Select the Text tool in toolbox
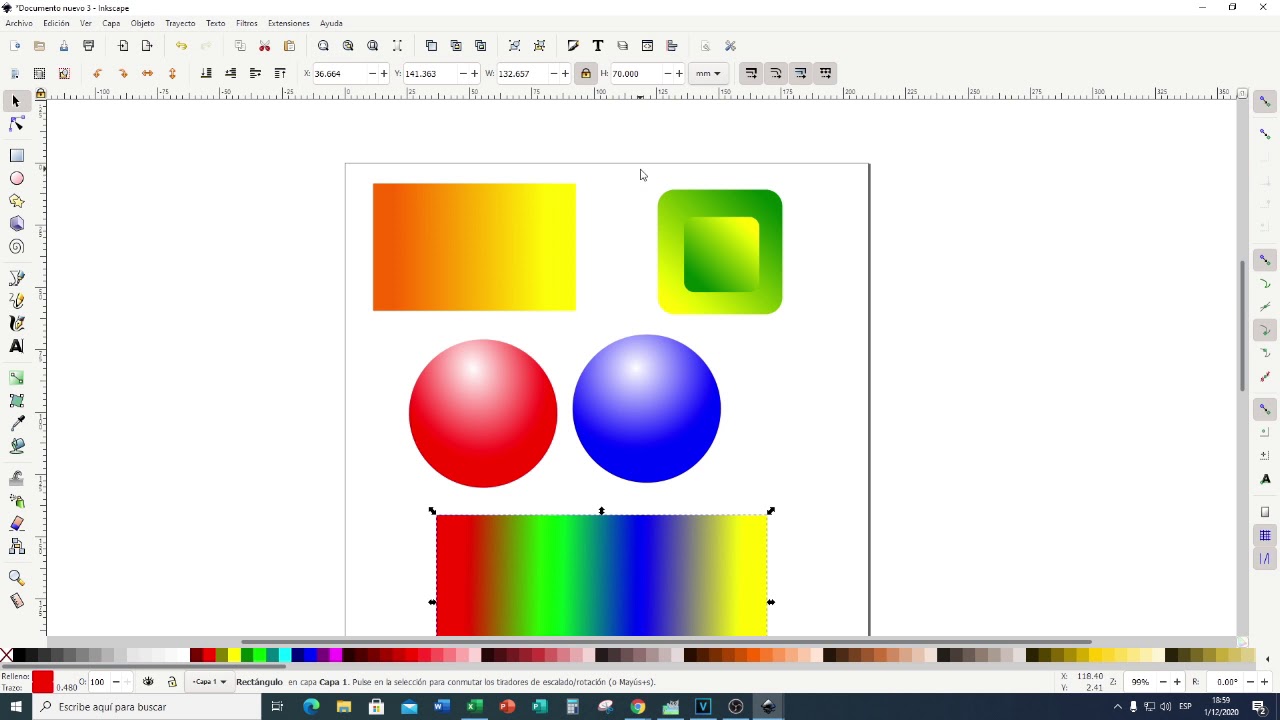The image size is (1280, 720). tap(16, 346)
